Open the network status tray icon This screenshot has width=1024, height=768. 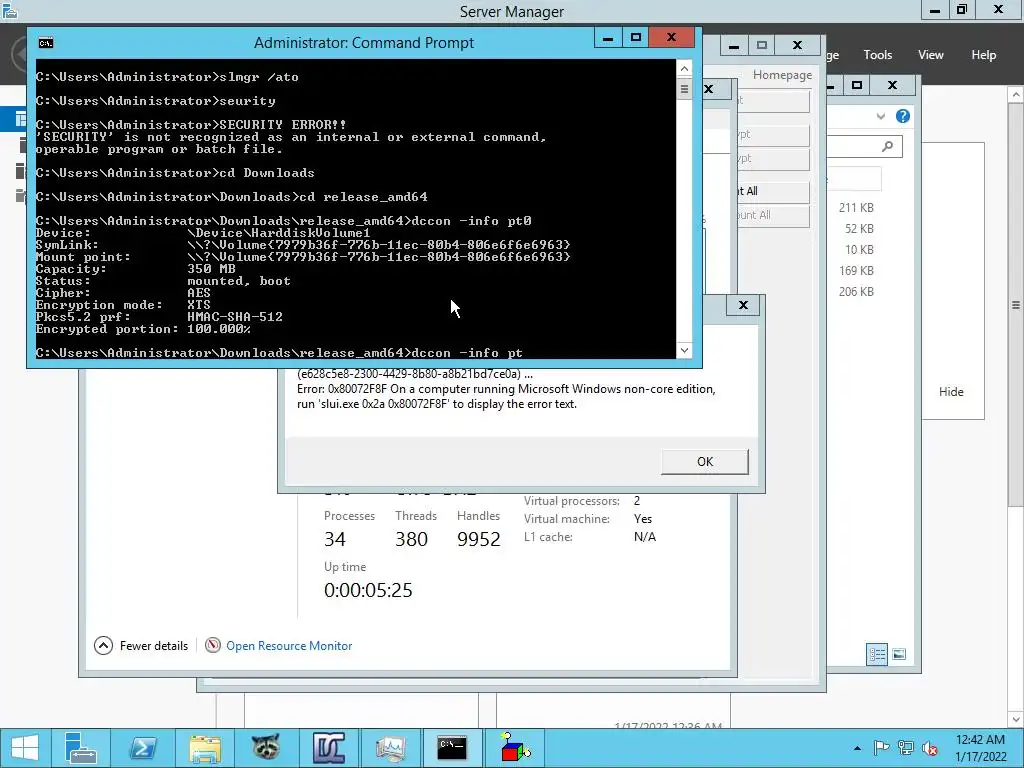pyautogui.click(x=906, y=748)
